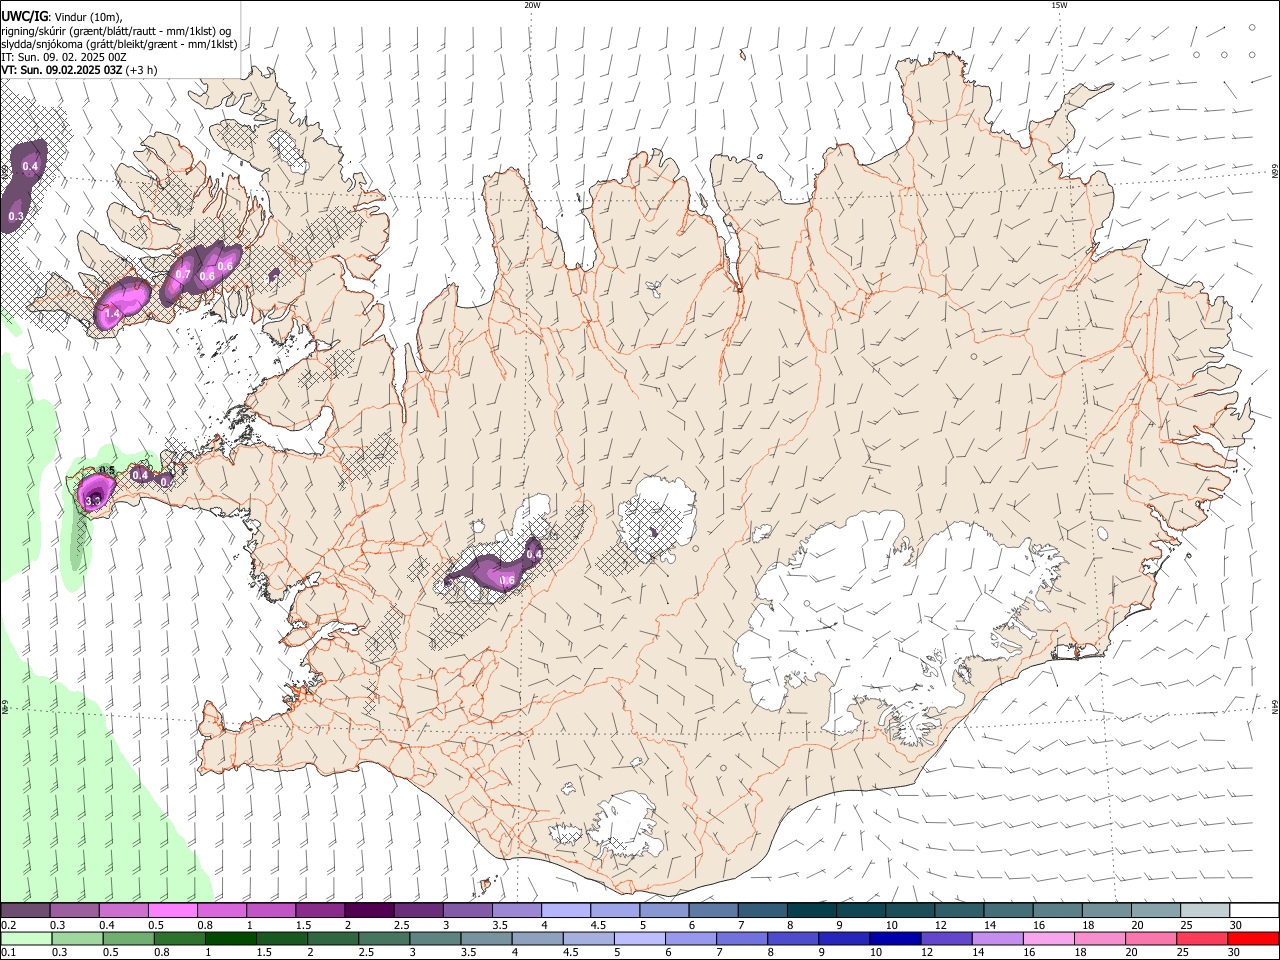Click the 15W longitude label at top

click(x=1059, y=5)
